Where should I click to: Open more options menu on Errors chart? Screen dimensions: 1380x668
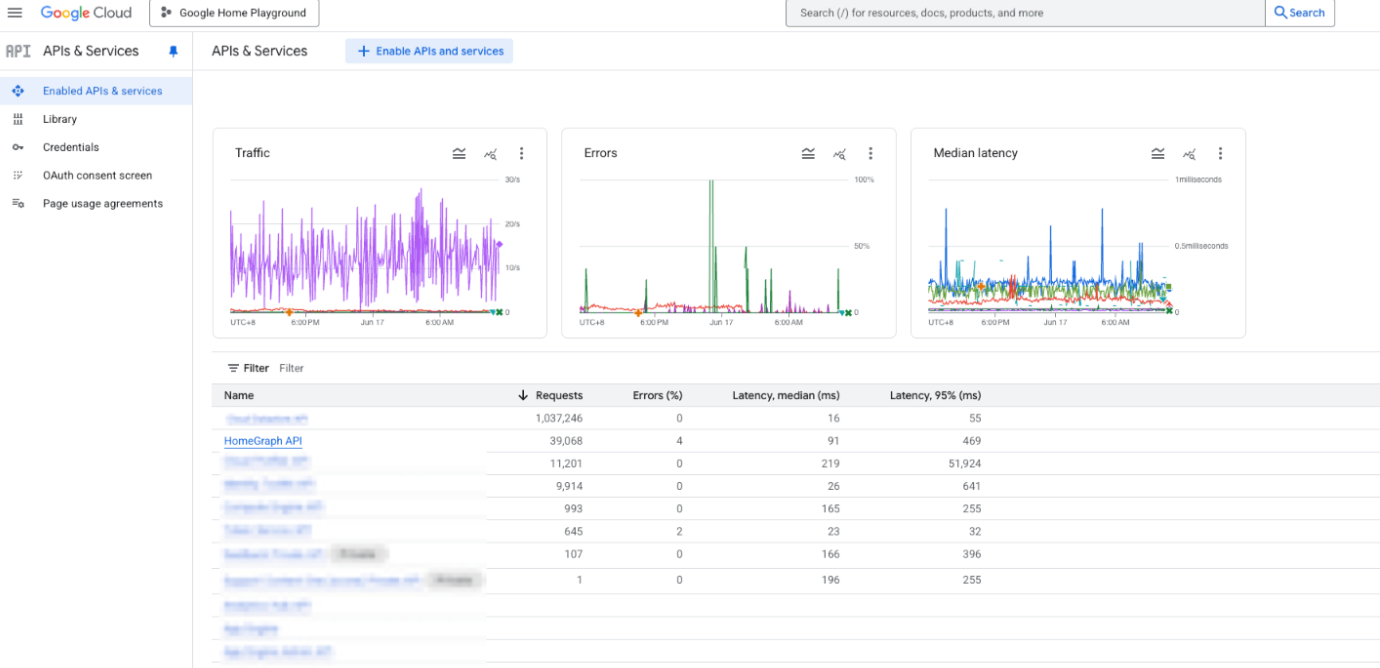click(870, 154)
